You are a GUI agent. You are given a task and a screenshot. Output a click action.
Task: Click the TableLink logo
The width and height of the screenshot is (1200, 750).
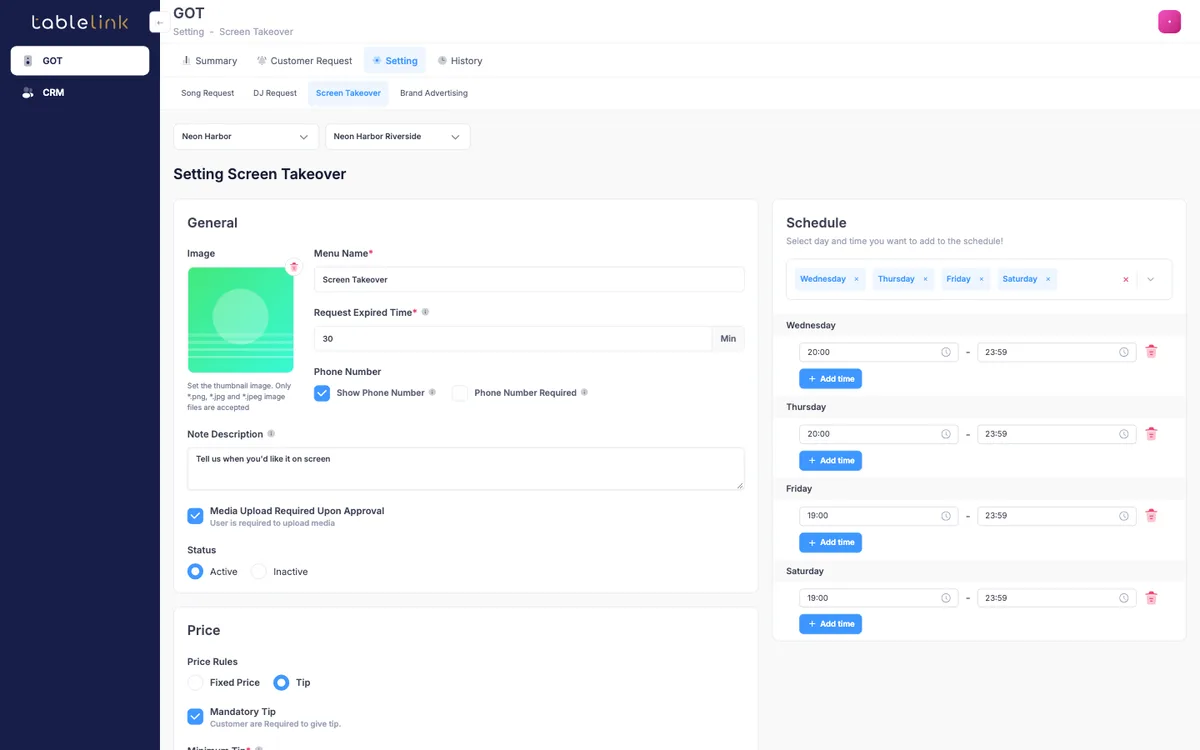pos(79,22)
